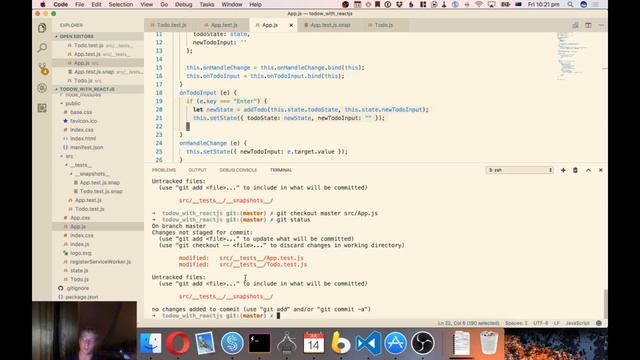Open the File menu

(80, 4)
